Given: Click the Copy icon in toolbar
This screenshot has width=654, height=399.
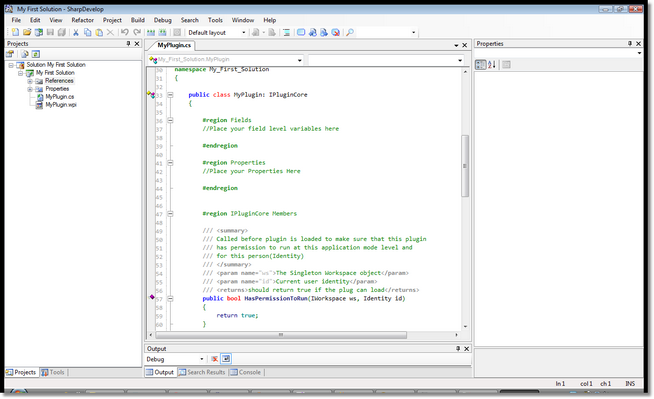Looking at the screenshot, I should [x=88, y=32].
